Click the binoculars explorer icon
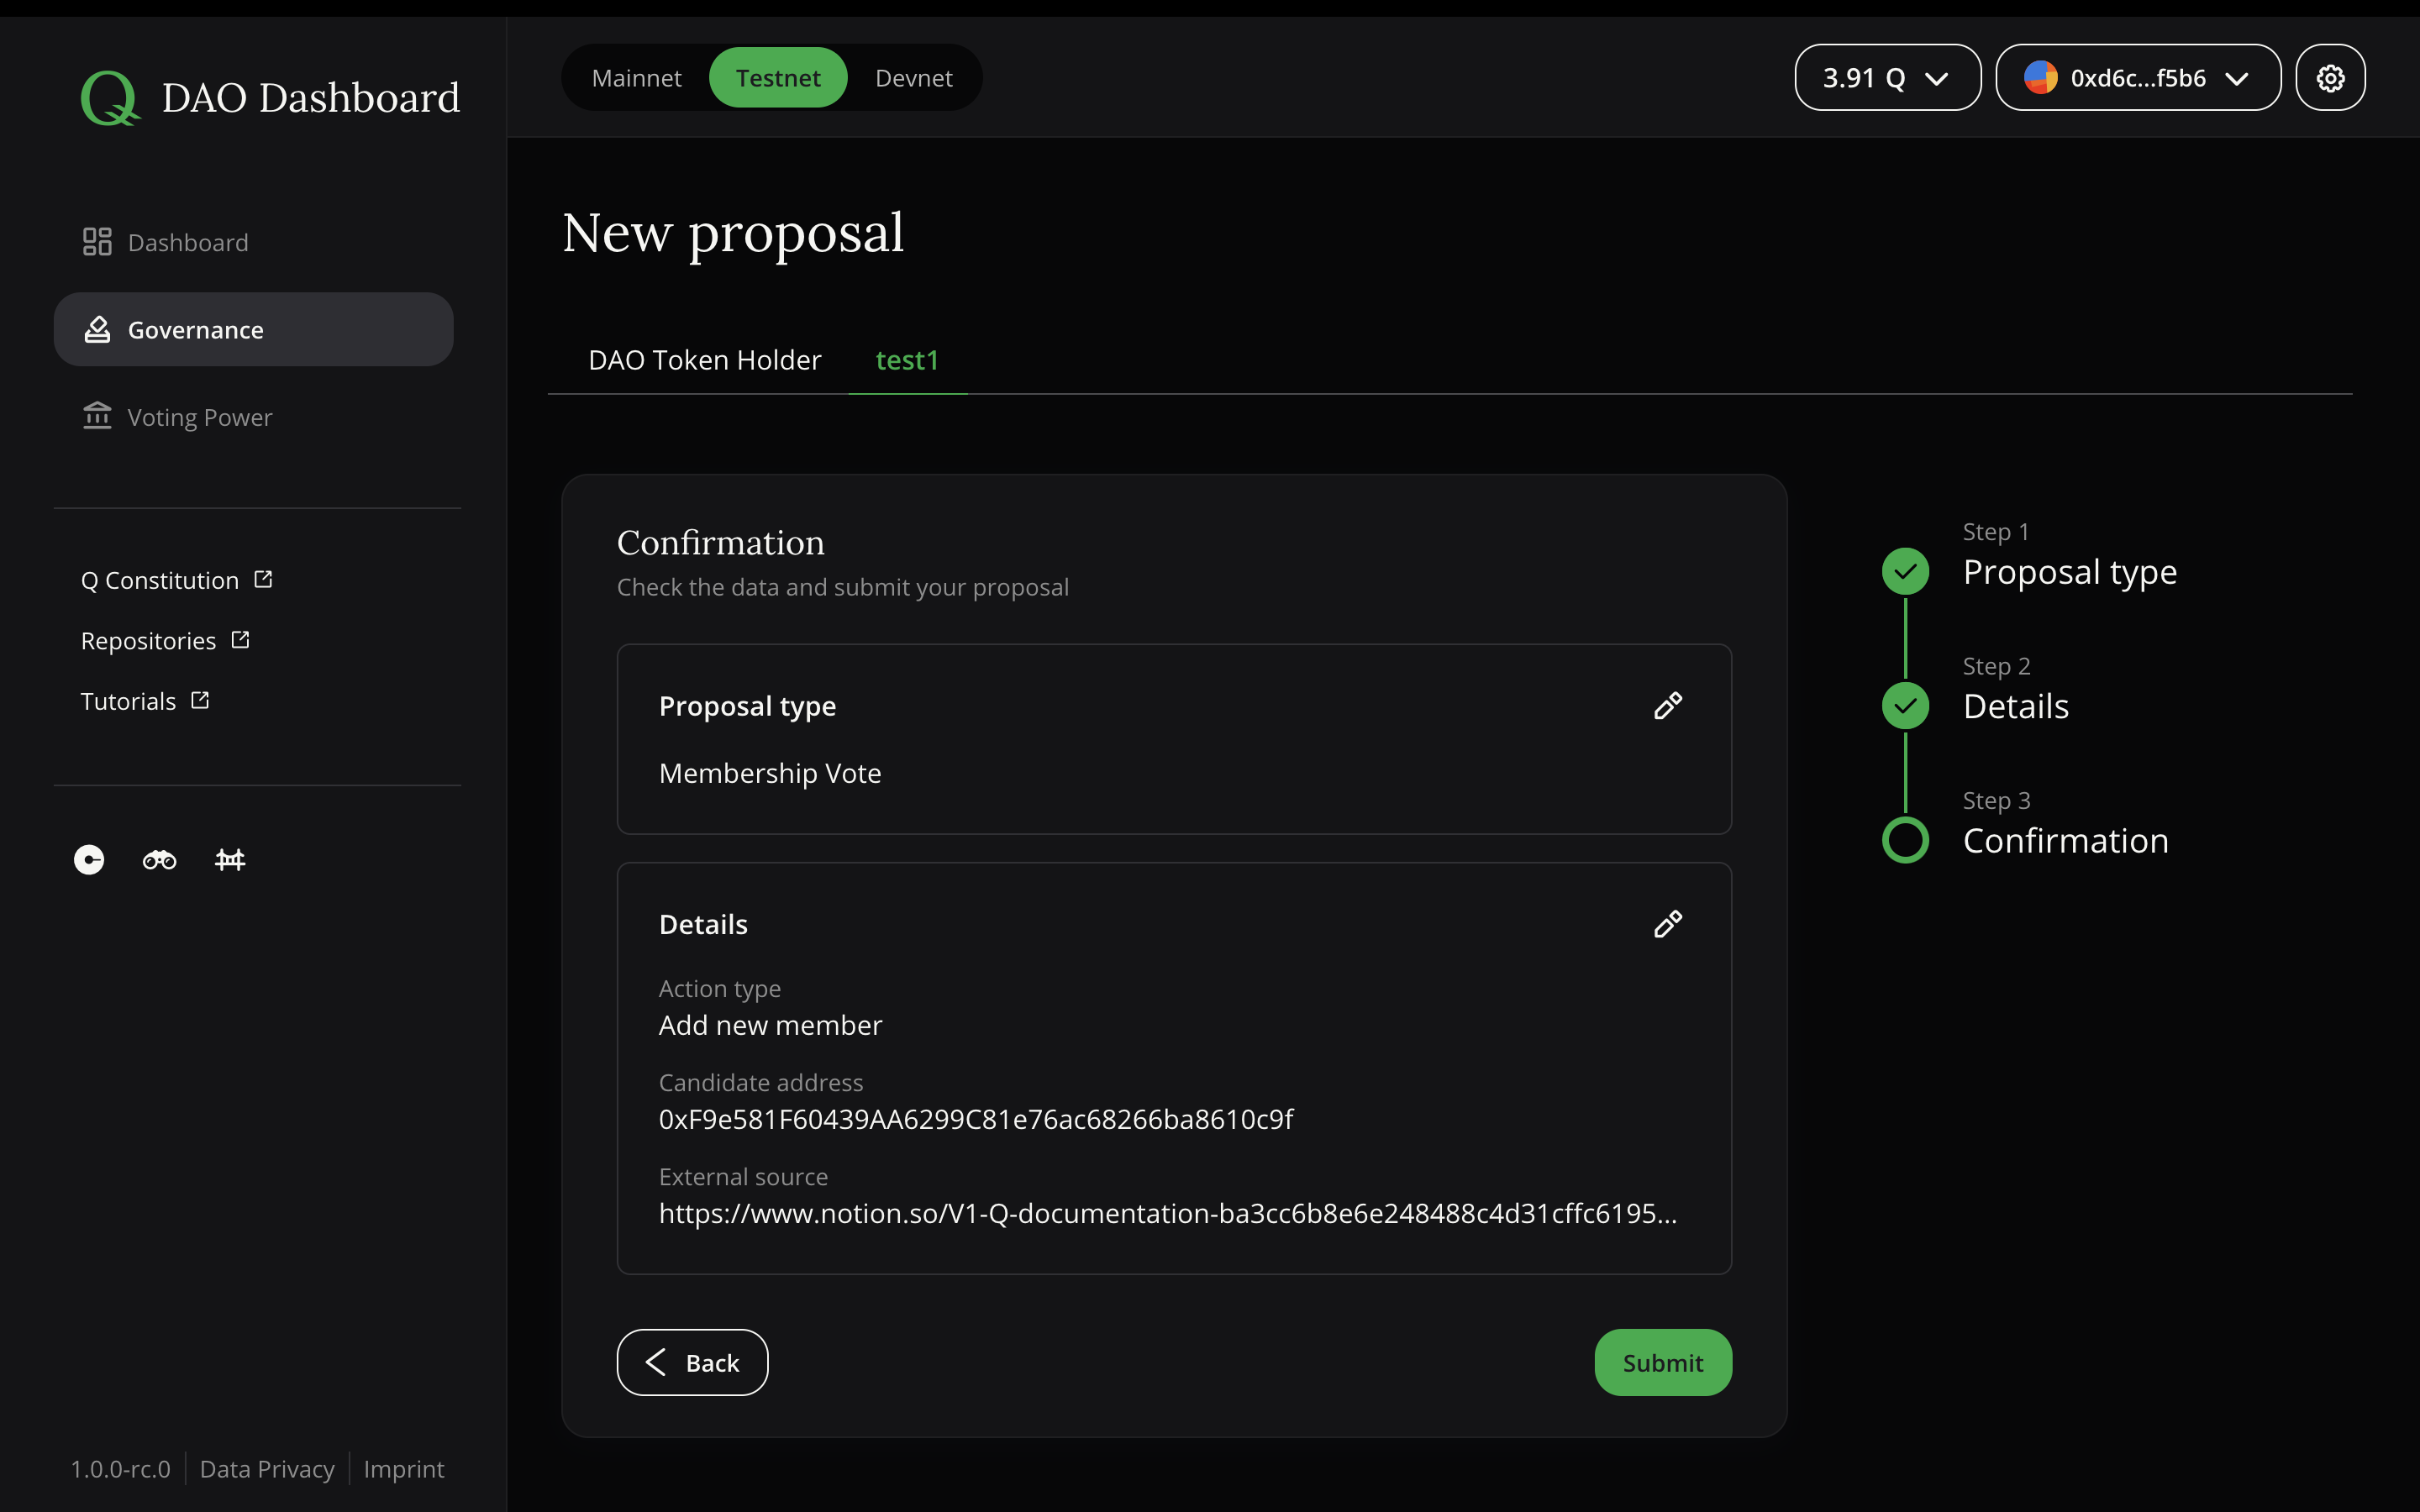This screenshot has height=1512, width=2420. click(x=158, y=859)
